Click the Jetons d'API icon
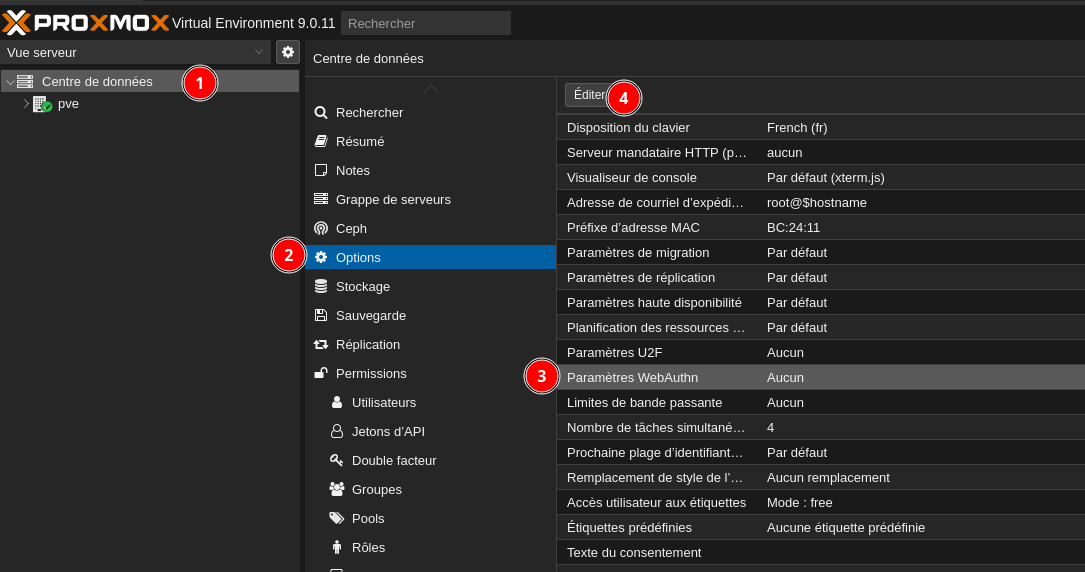The image size is (1085, 572). (337, 431)
